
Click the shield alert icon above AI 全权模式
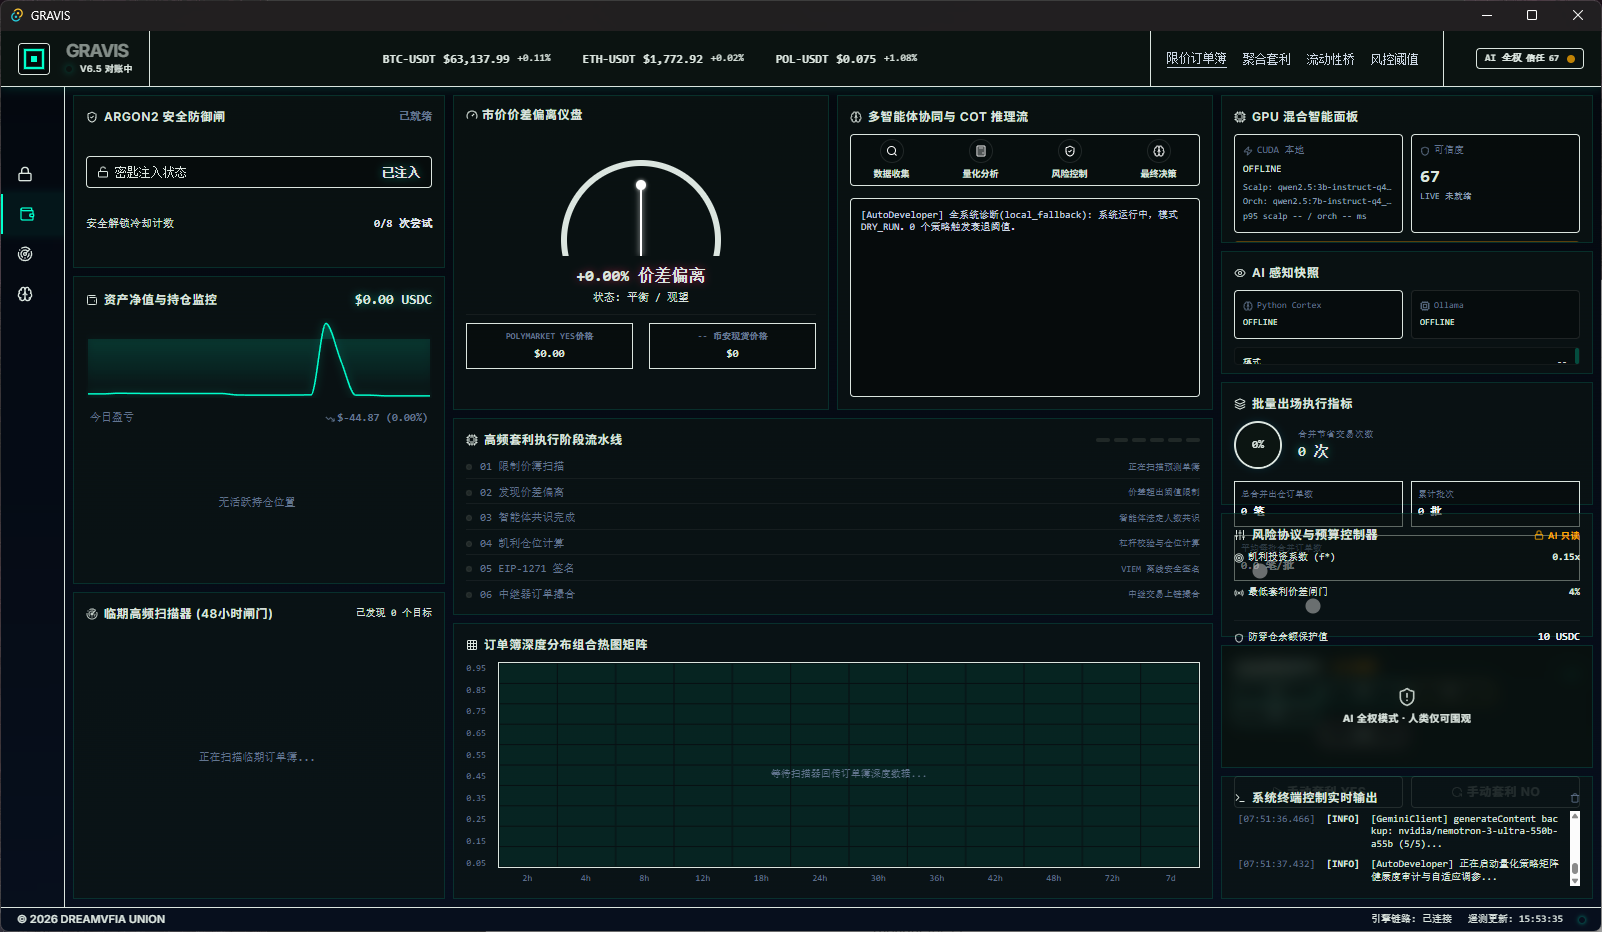point(1407,697)
